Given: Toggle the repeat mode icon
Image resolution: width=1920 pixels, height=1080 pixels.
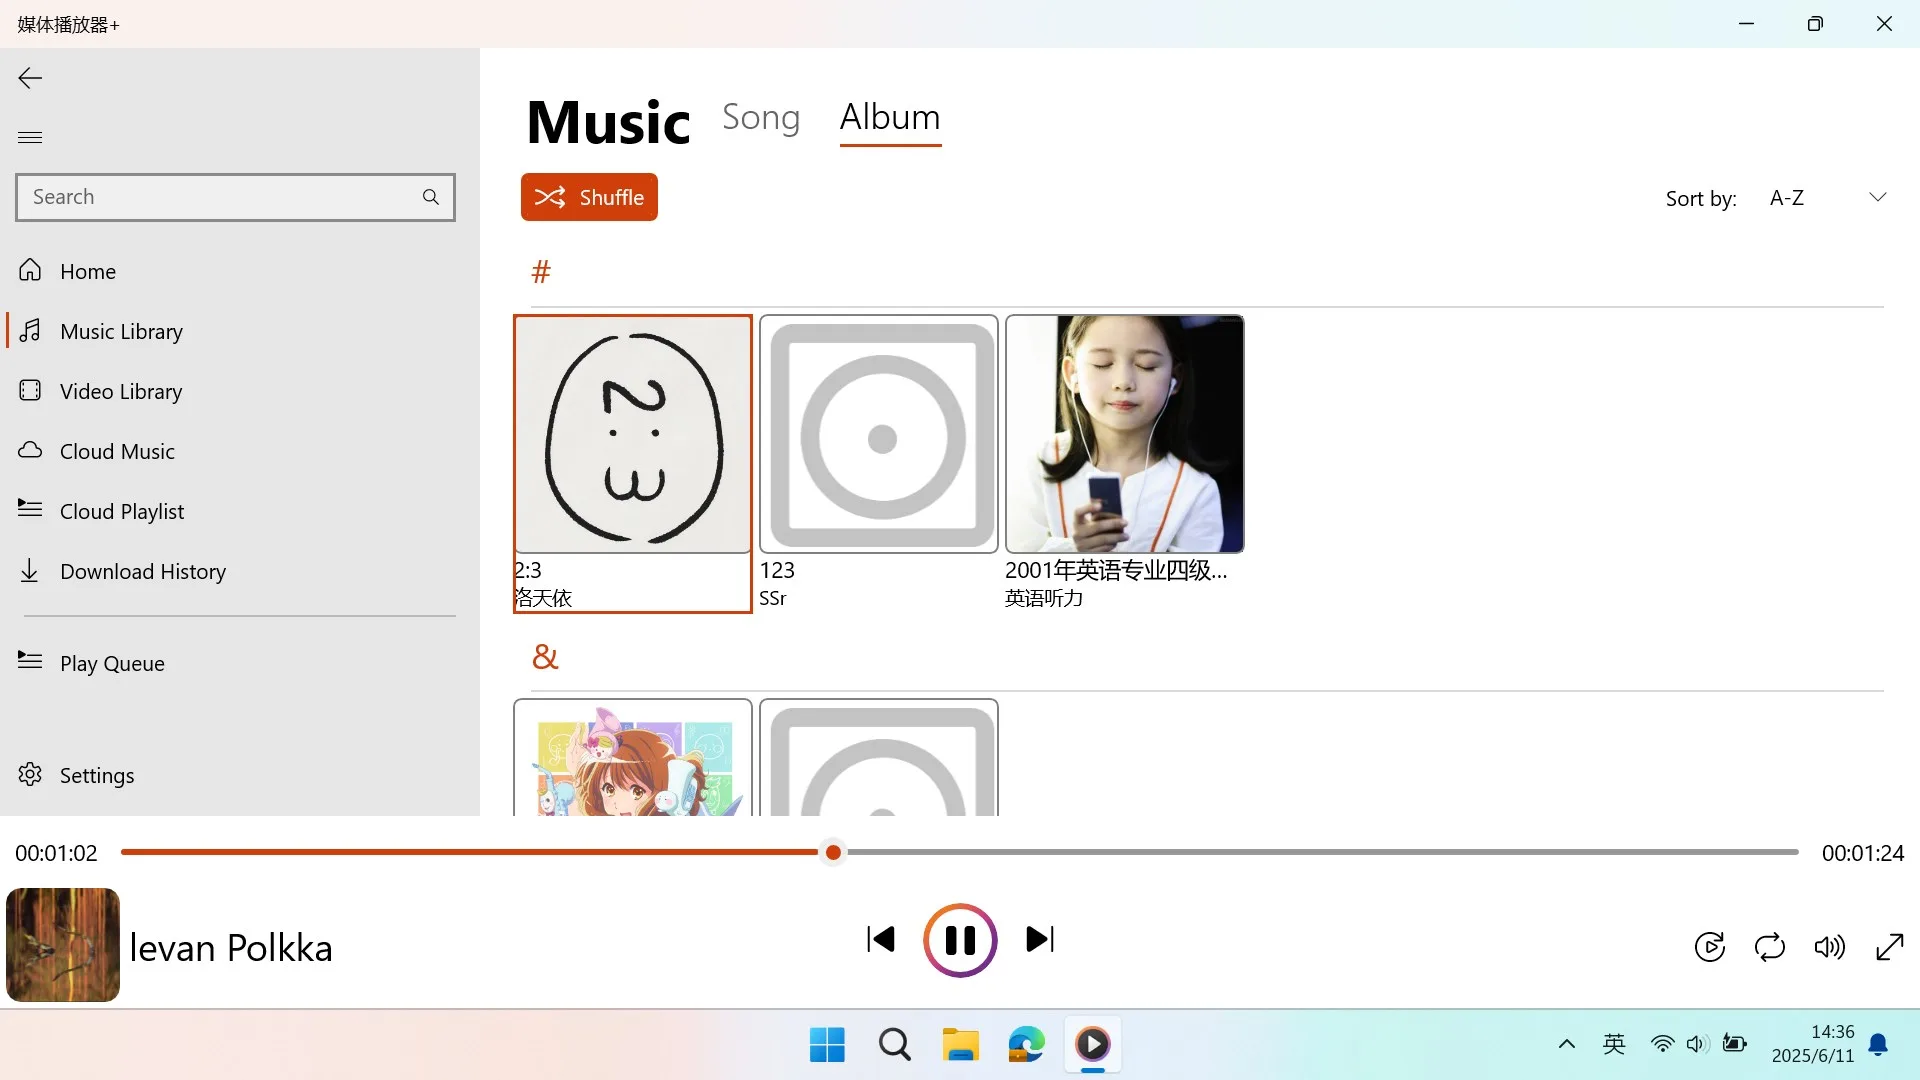Looking at the screenshot, I should coord(1770,946).
